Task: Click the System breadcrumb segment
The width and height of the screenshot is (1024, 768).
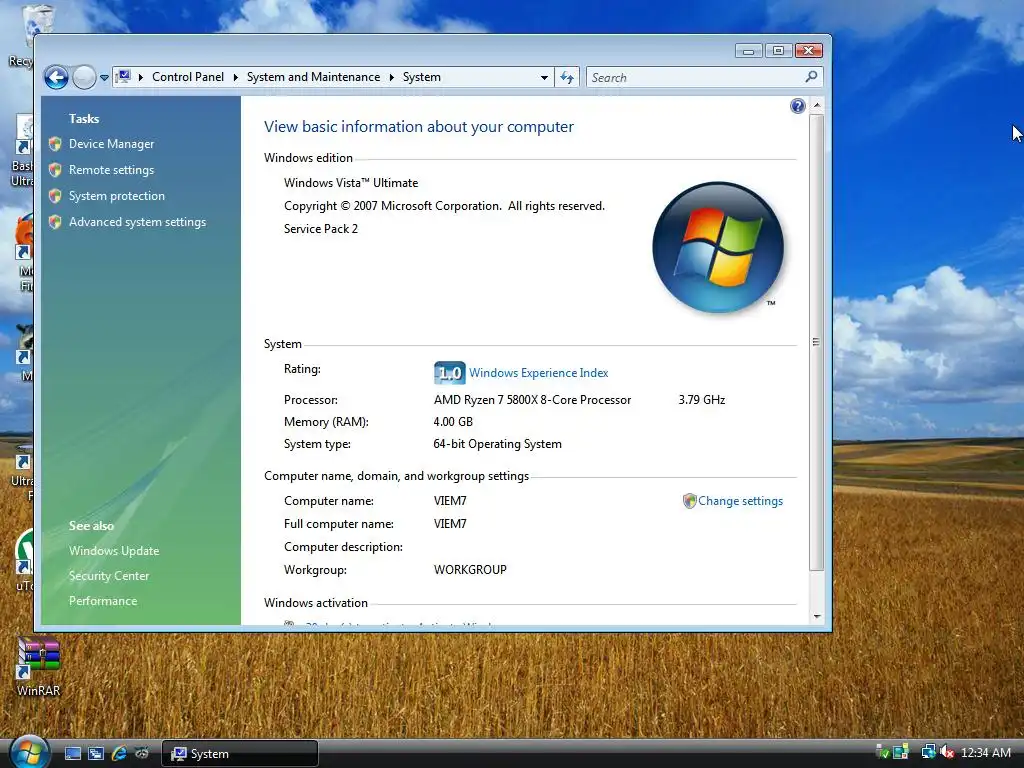Action: point(421,77)
